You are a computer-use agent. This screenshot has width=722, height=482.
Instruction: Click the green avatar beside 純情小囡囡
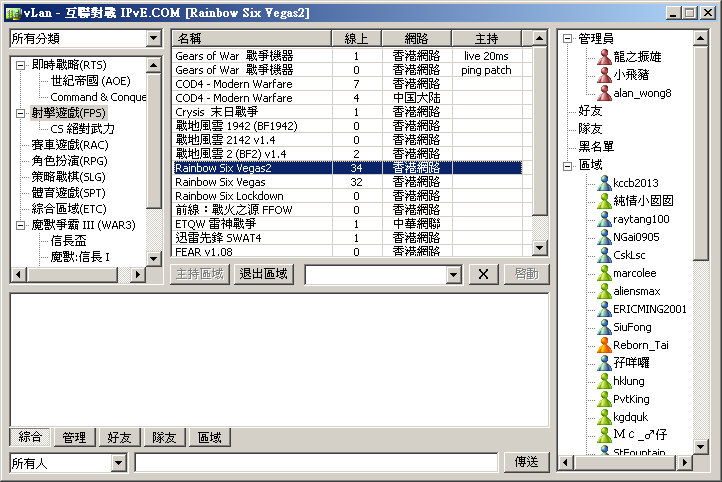click(604, 201)
